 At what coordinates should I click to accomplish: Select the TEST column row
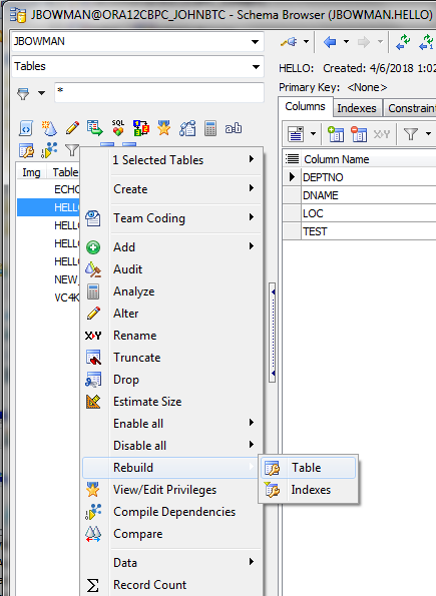click(360, 231)
